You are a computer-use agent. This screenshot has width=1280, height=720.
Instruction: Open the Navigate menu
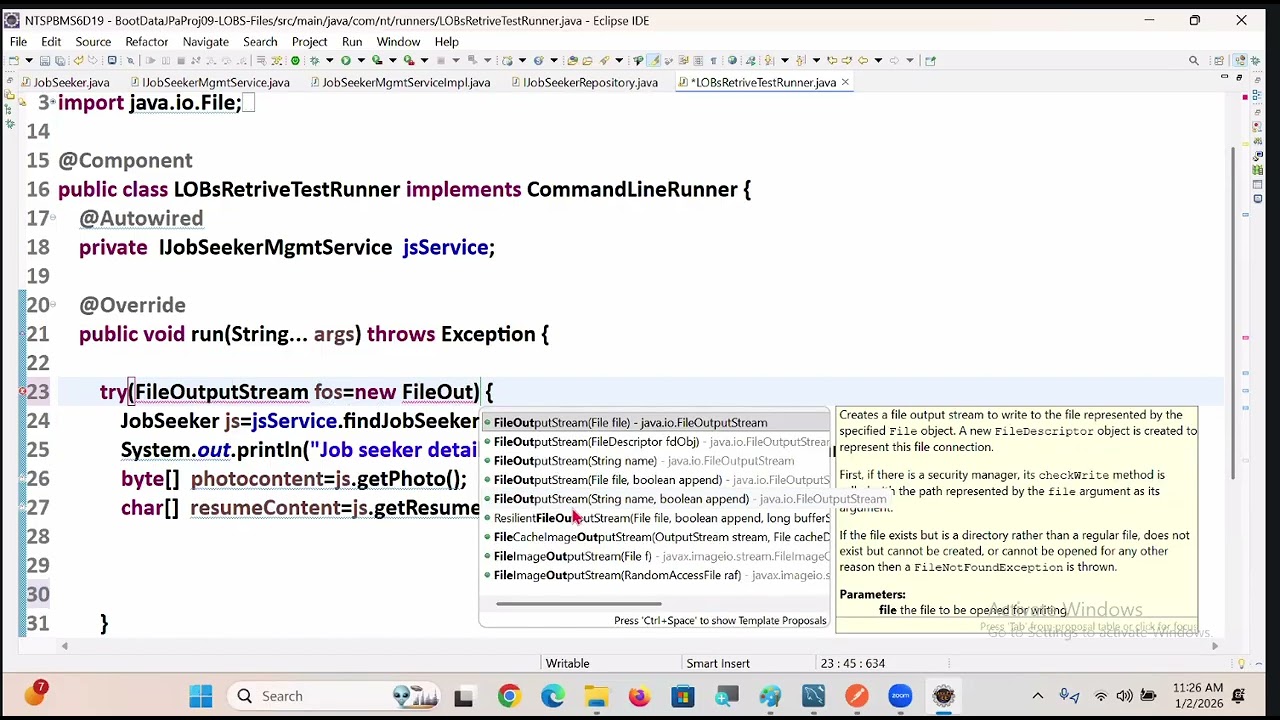(205, 41)
